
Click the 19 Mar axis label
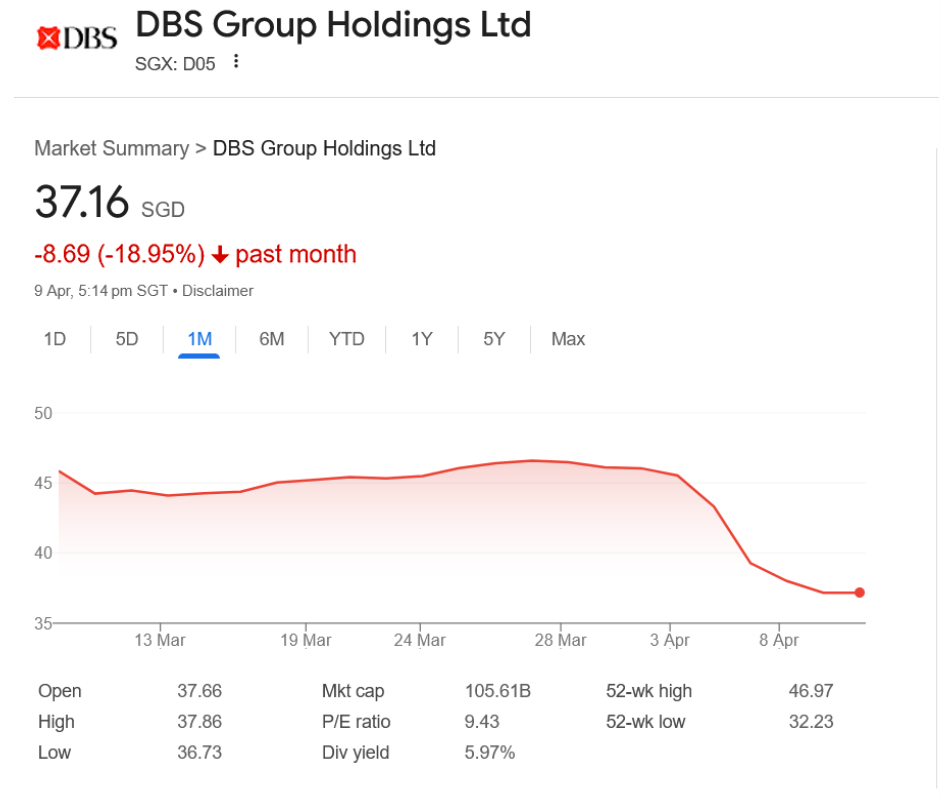click(306, 640)
